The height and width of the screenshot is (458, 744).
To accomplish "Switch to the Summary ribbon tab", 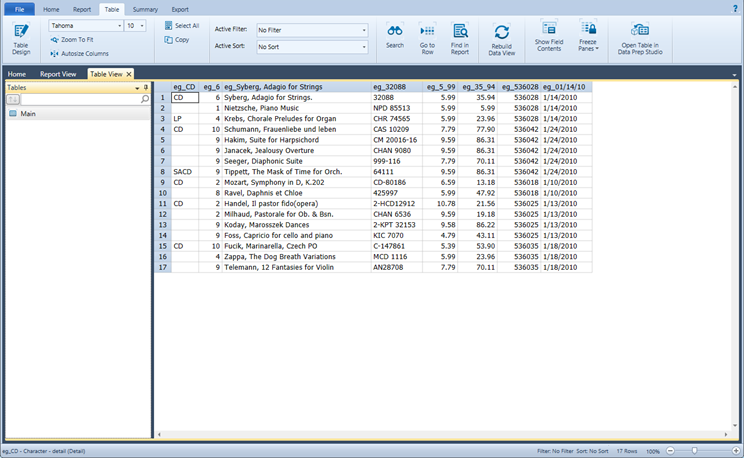I will (x=145, y=9).
